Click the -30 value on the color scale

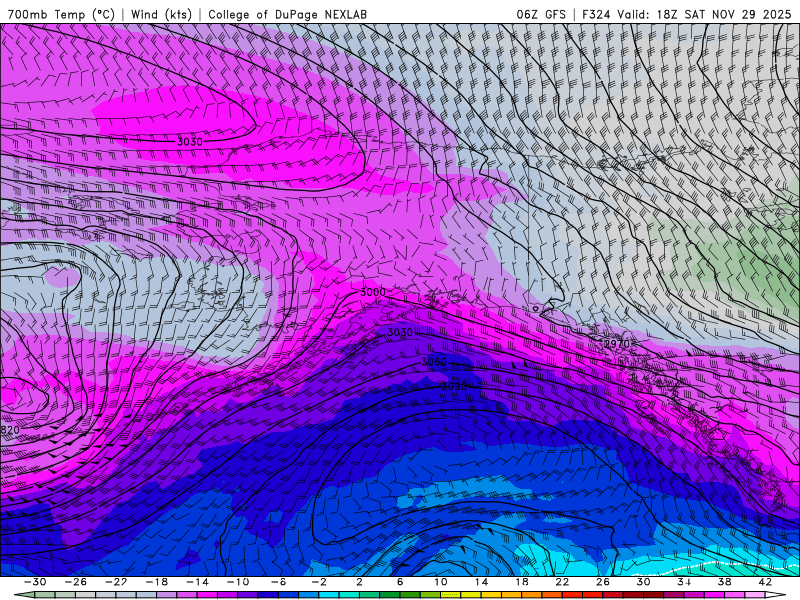(35, 582)
